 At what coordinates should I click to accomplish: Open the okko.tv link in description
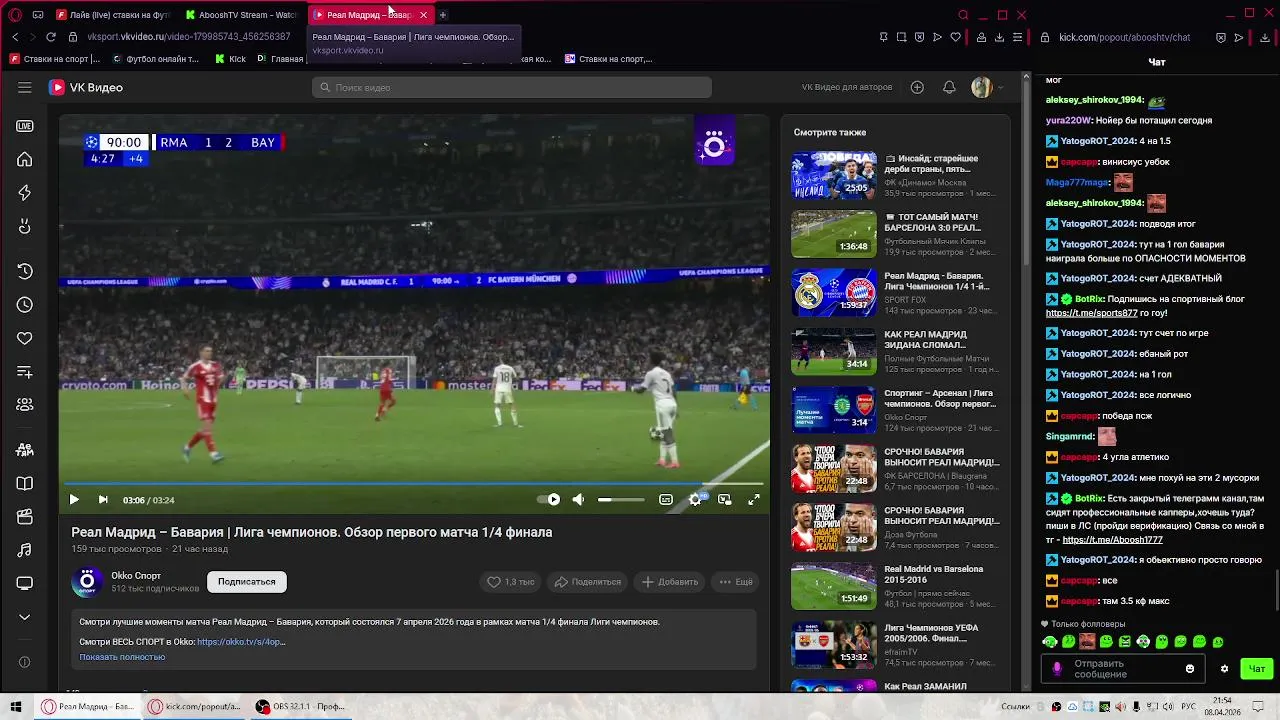coord(241,642)
